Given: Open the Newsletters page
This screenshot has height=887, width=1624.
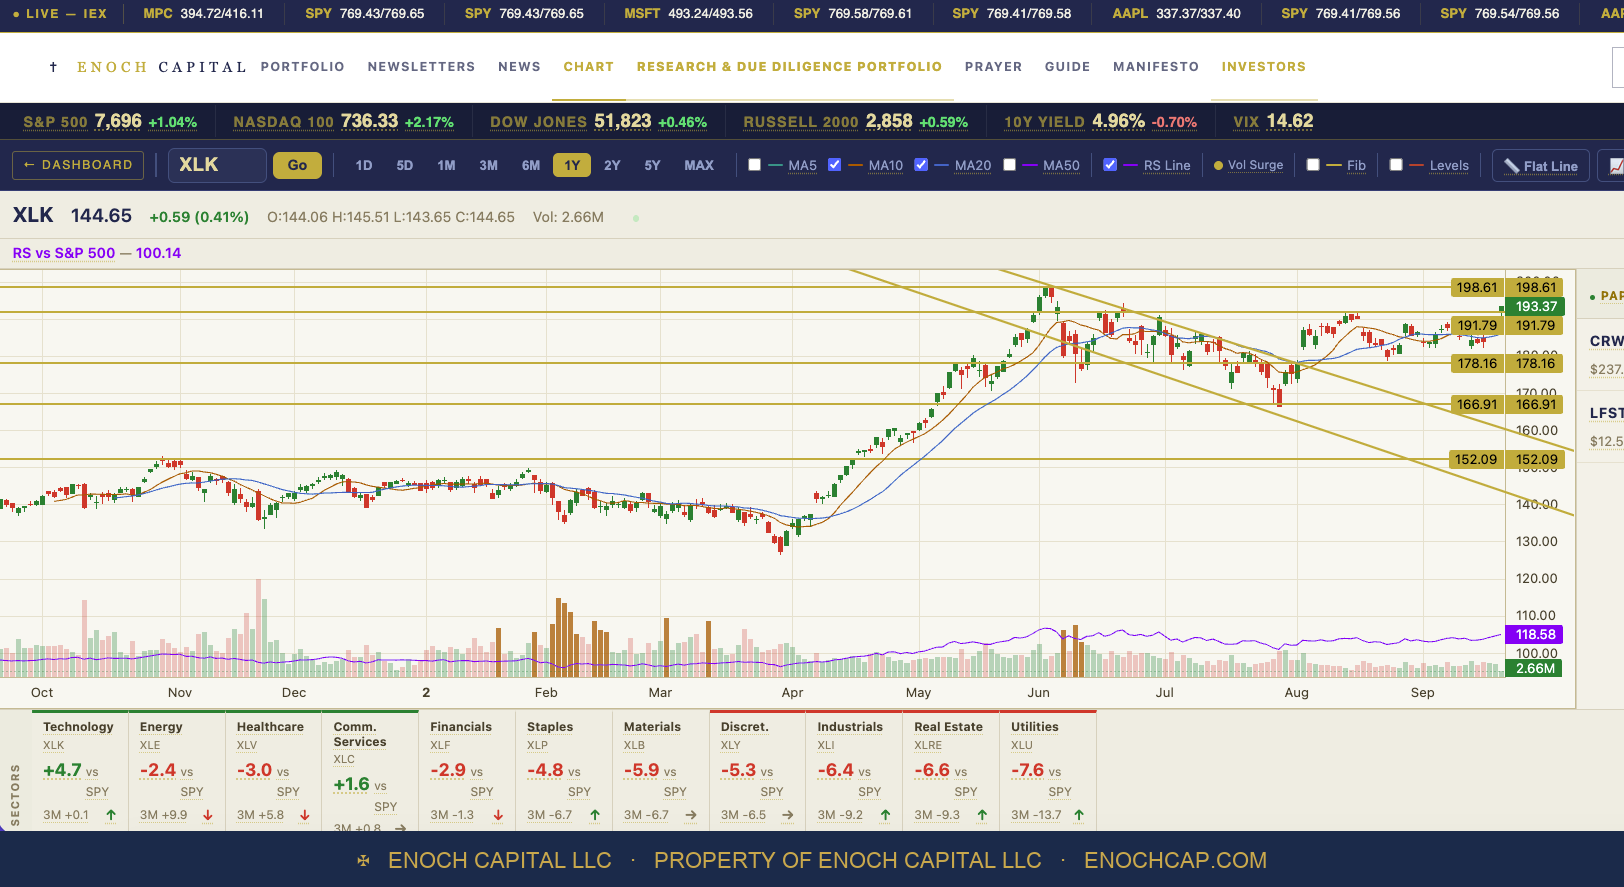Looking at the screenshot, I should click(x=422, y=67).
